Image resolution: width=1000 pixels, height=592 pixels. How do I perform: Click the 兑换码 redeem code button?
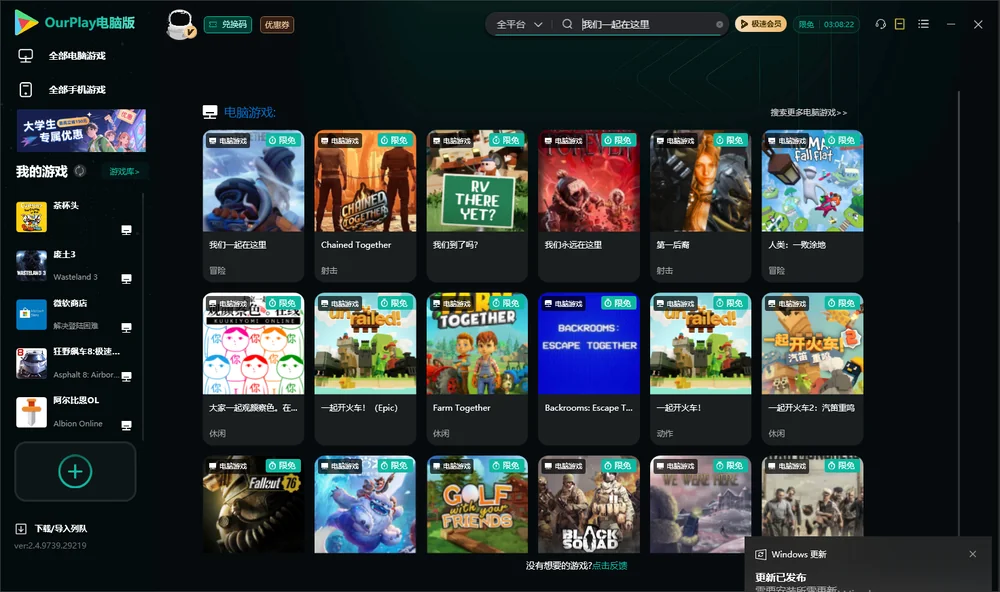[228, 25]
